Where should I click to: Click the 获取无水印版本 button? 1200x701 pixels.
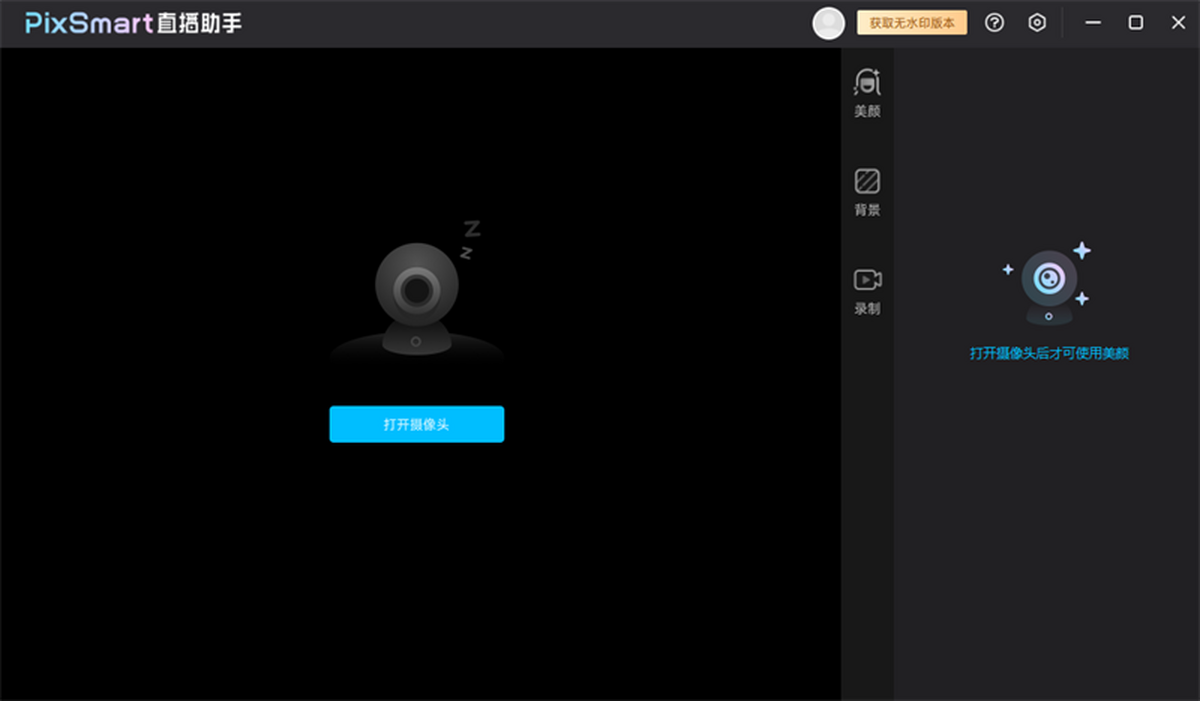point(911,21)
